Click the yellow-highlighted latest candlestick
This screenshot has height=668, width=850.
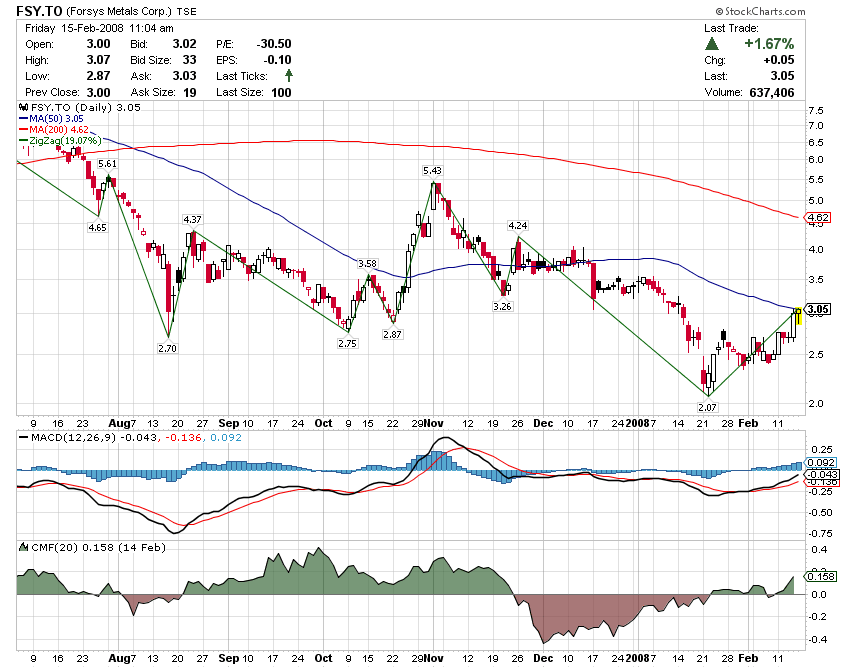[797, 318]
